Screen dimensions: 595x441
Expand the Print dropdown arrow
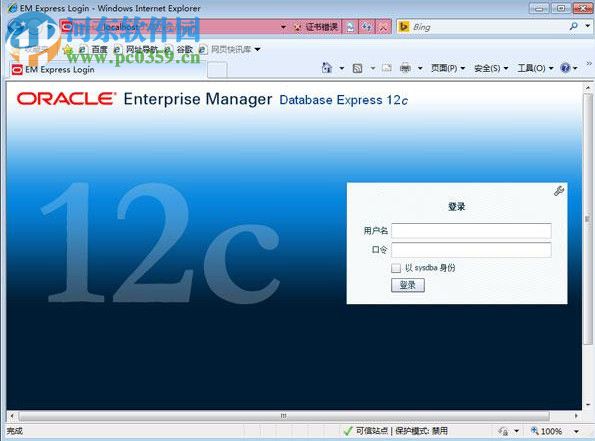point(420,68)
